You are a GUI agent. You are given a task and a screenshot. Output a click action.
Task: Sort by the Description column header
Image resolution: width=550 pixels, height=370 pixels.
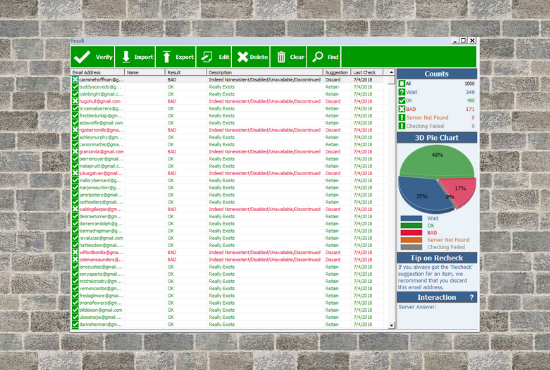[264, 72]
